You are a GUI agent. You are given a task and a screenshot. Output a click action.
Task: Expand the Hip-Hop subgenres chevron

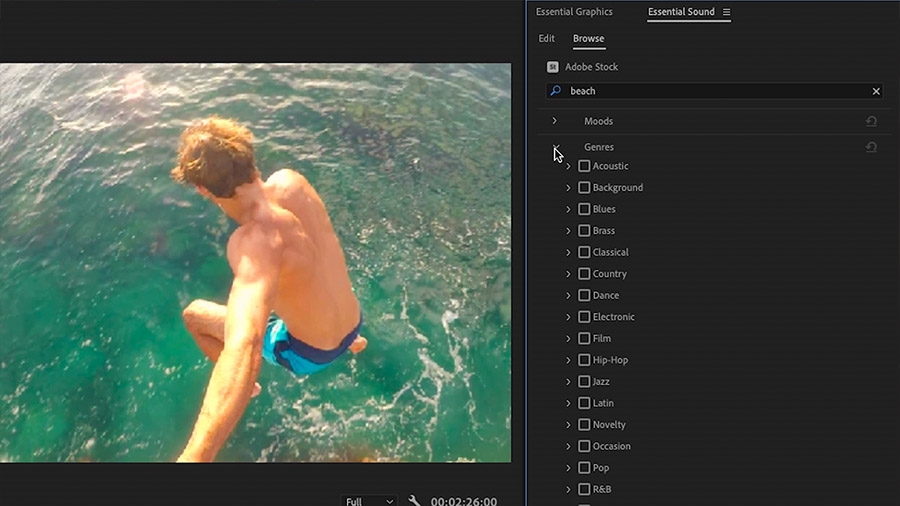[x=568, y=360]
